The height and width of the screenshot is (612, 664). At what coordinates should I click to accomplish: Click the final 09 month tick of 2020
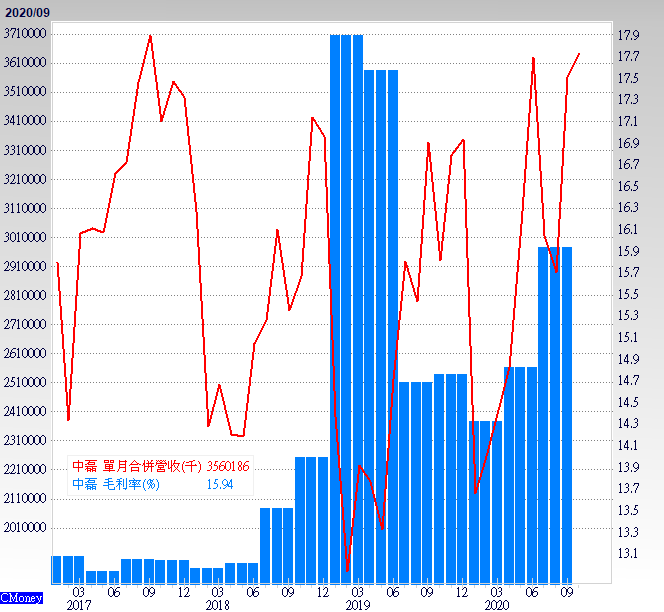[x=567, y=592]
